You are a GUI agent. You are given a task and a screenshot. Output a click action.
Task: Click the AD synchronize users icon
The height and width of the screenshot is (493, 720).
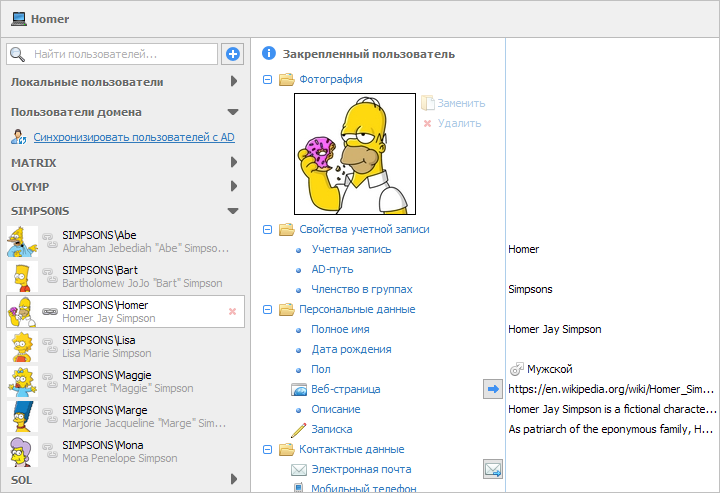19,137
